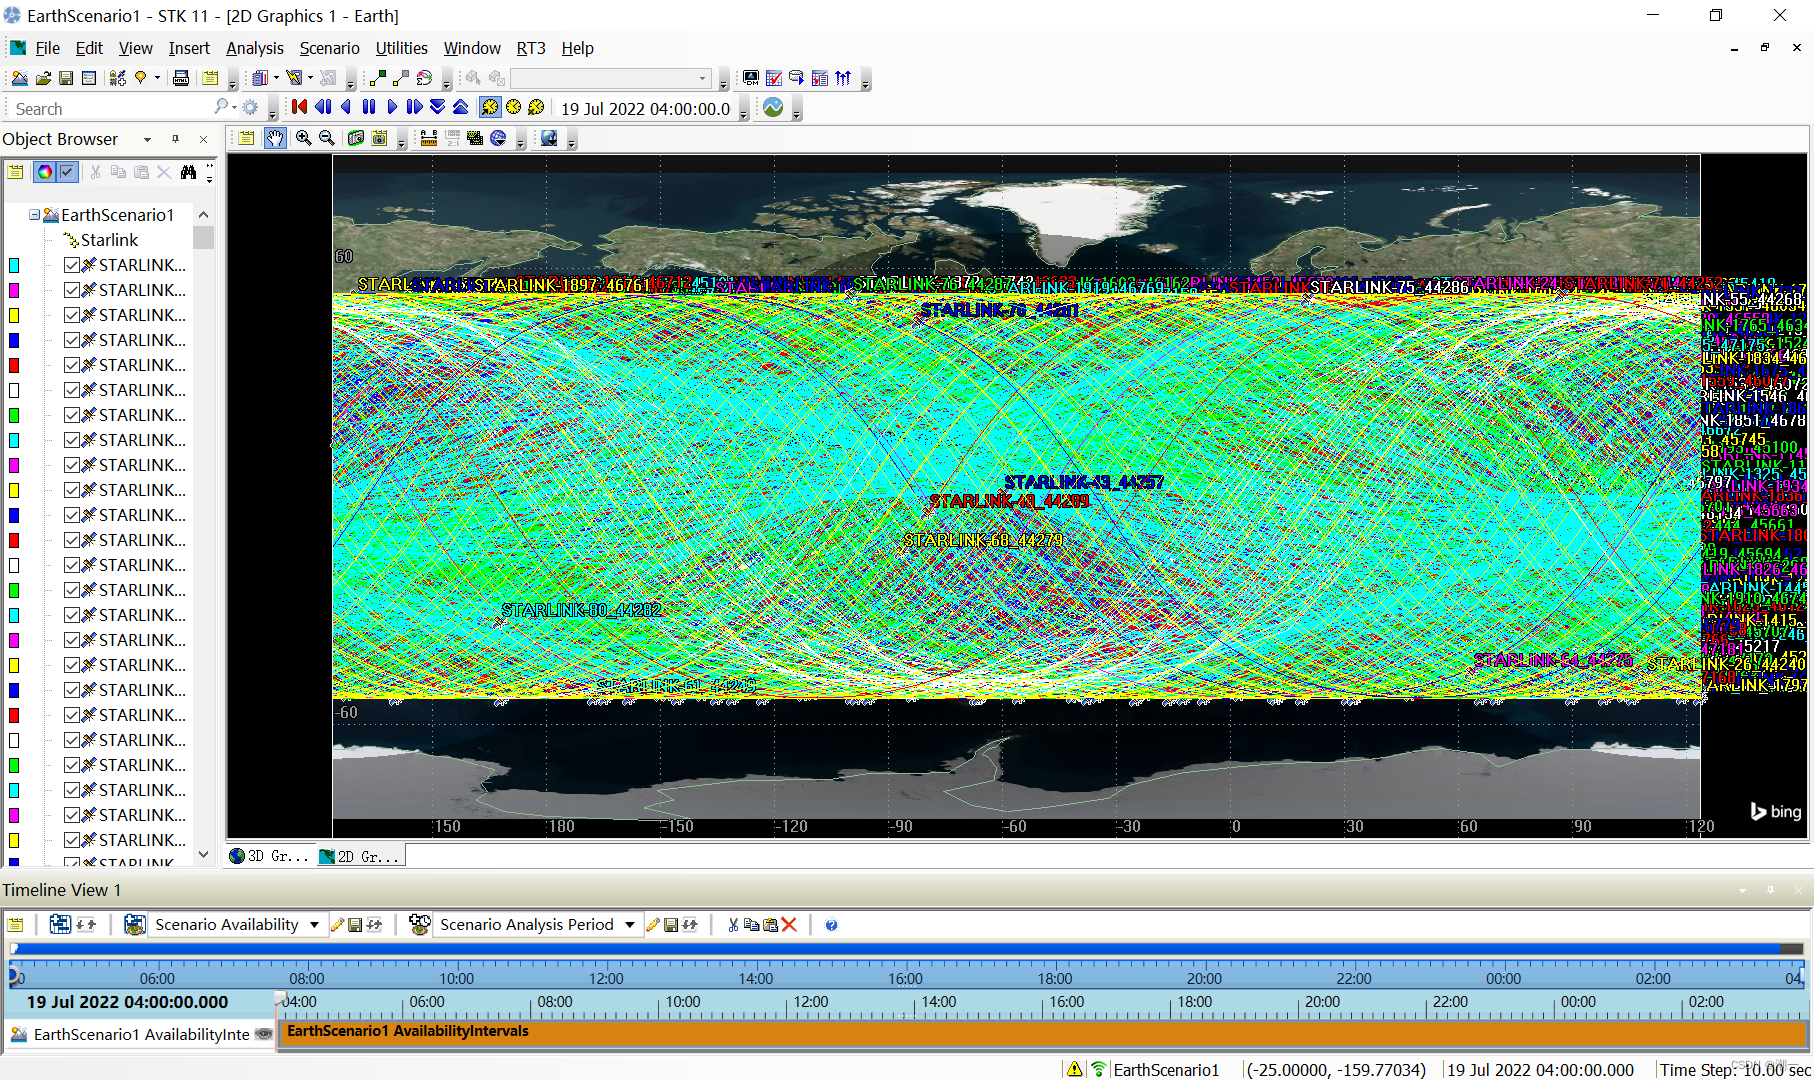Open the Analysis menu
The image size is (1814, 1080).
point(254,48)
